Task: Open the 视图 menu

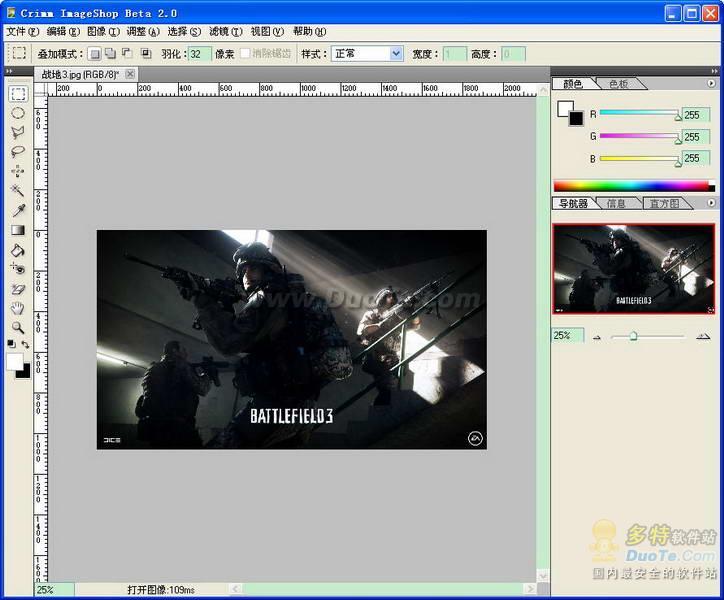Action: [267, 31]
